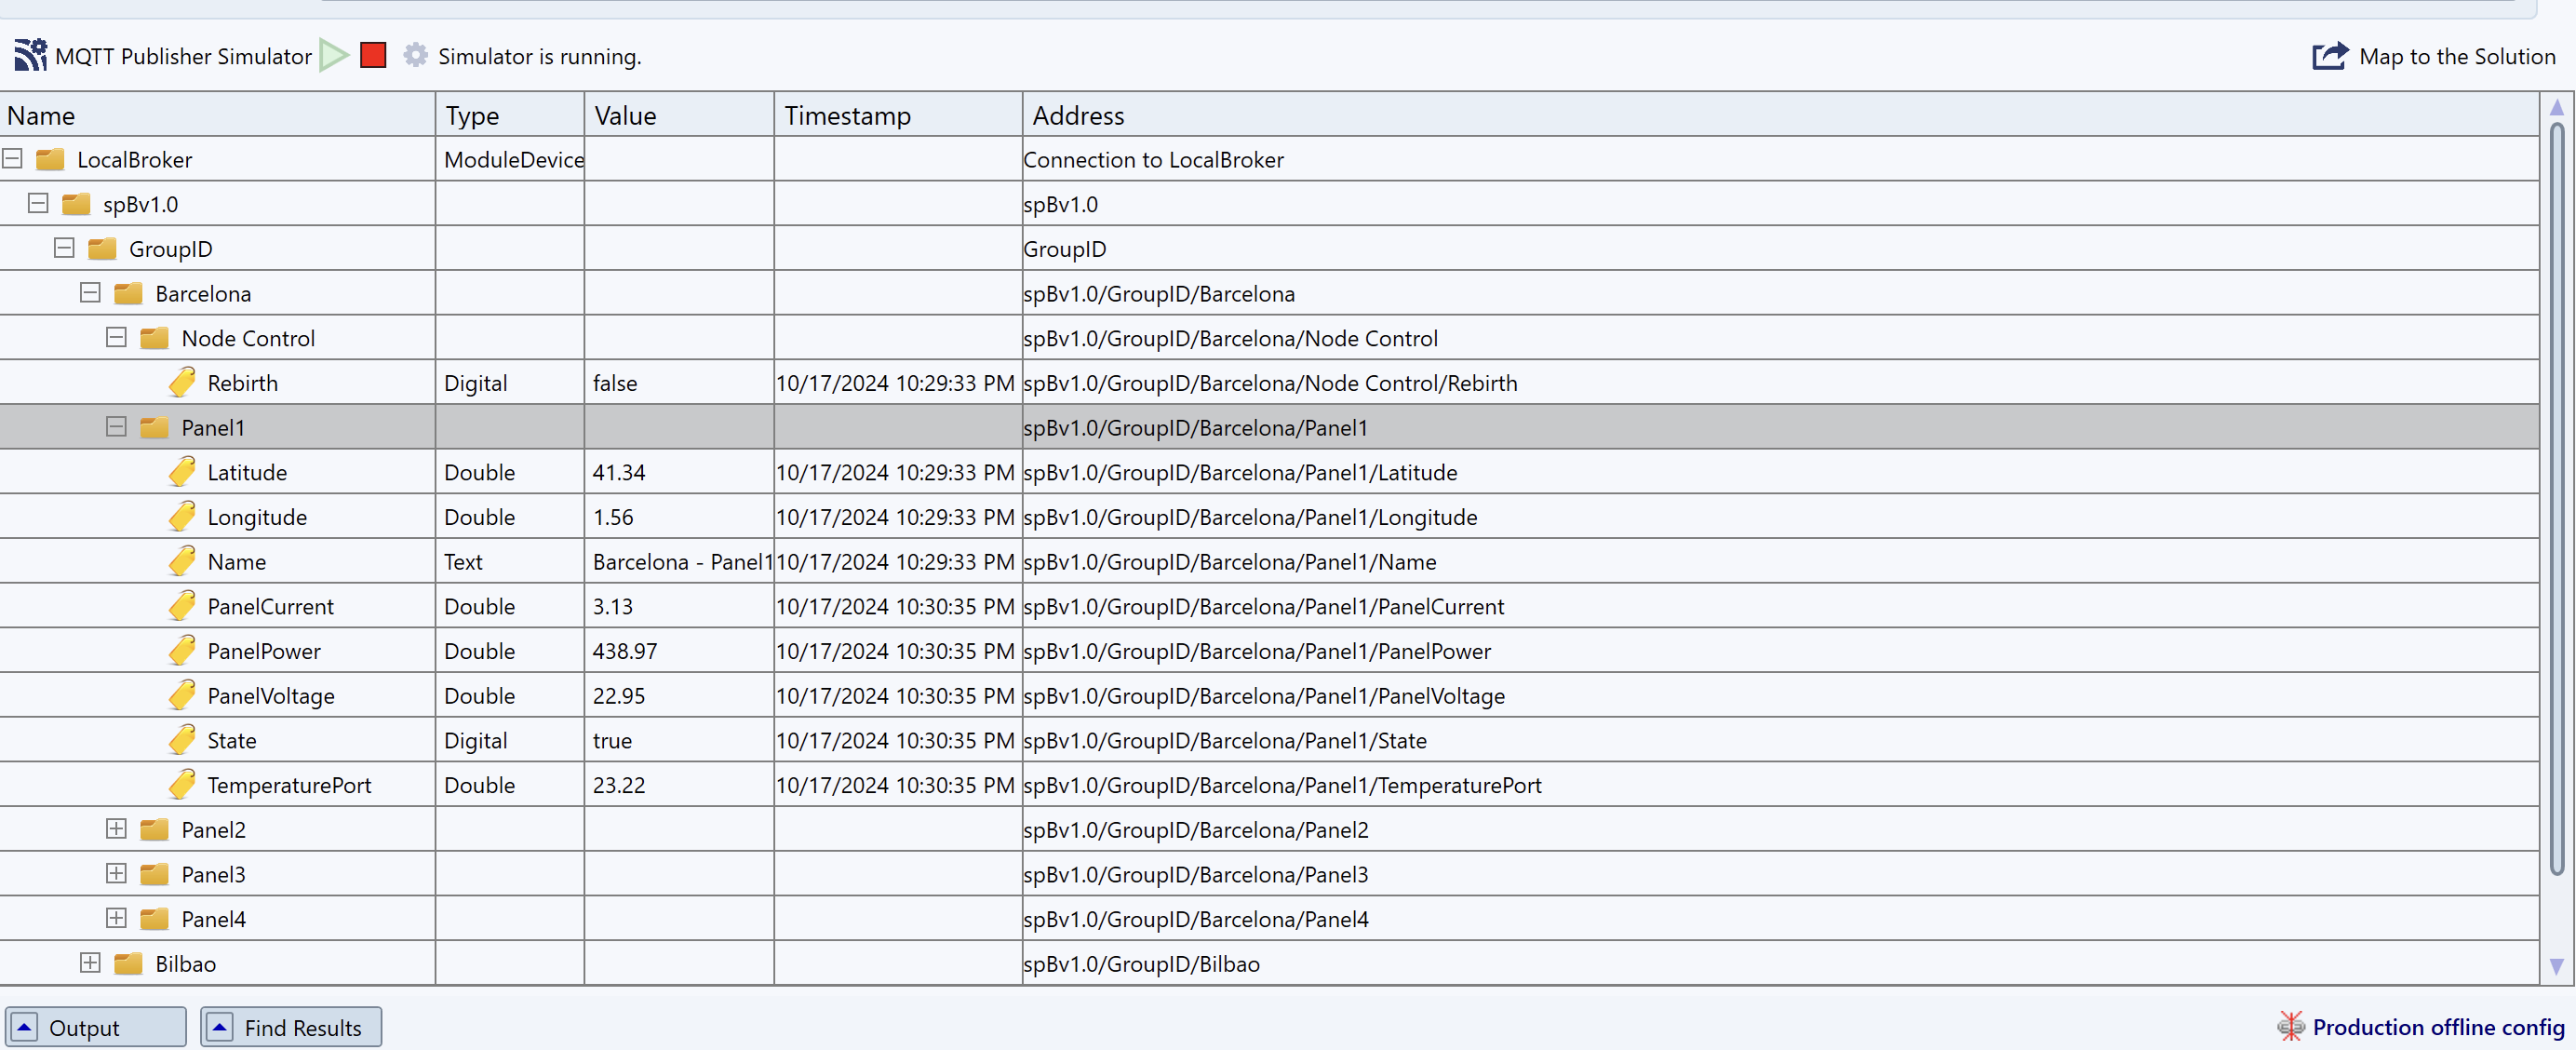Open the Output panel tab
Screen dimensions: 2576x1050
coord(96,1027)
